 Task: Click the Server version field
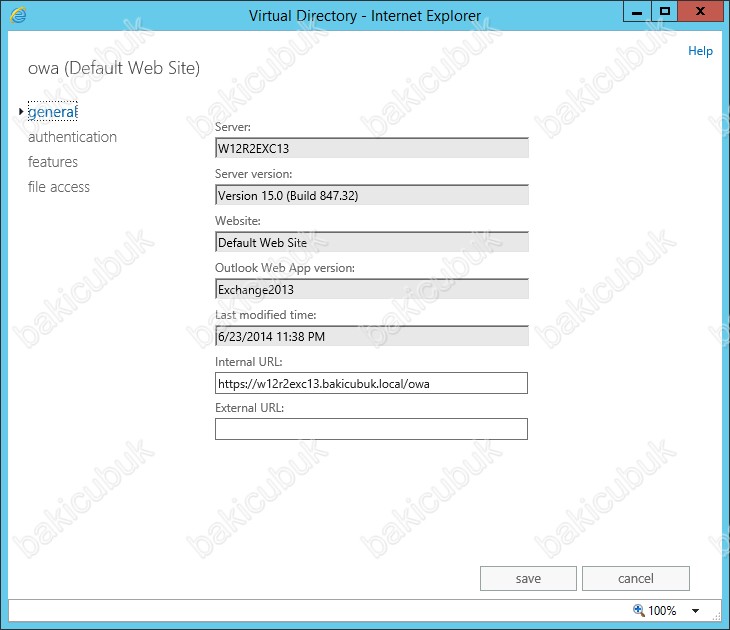372,195
